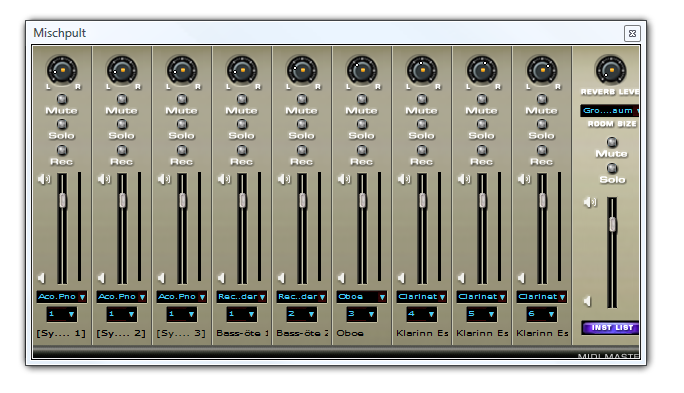Click the pan knob on the Oboe channel

tap(362, 70)
